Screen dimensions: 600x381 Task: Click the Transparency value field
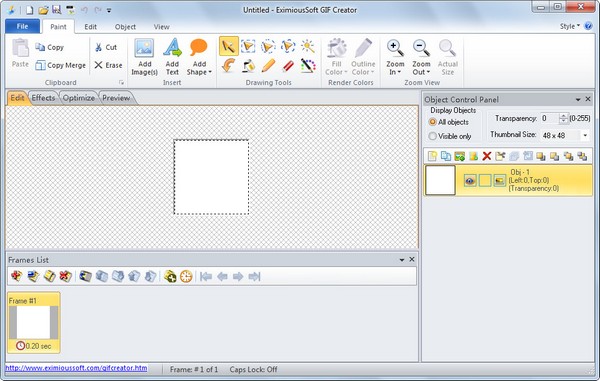(549, 118)
